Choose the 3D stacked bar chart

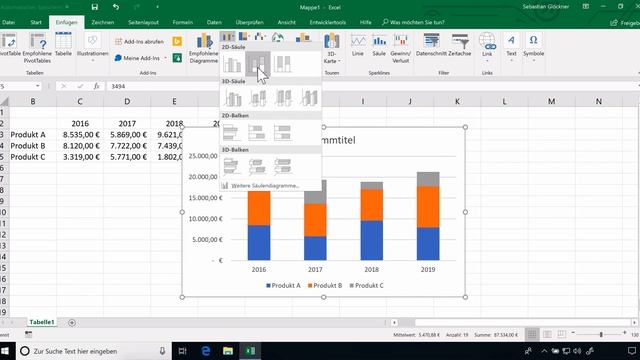pyautogui.click(x=257, y=167)
